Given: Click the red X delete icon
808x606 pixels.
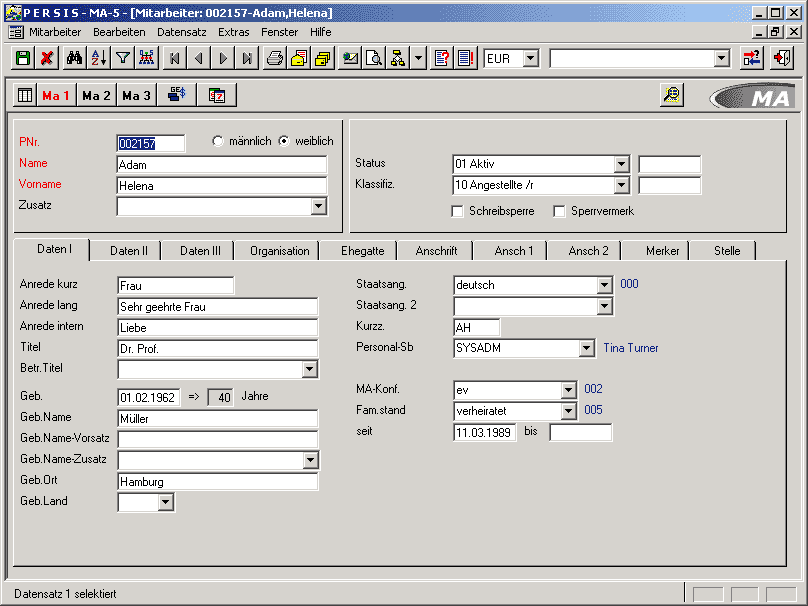Looking at the screenshot, I should click(46, 59).
